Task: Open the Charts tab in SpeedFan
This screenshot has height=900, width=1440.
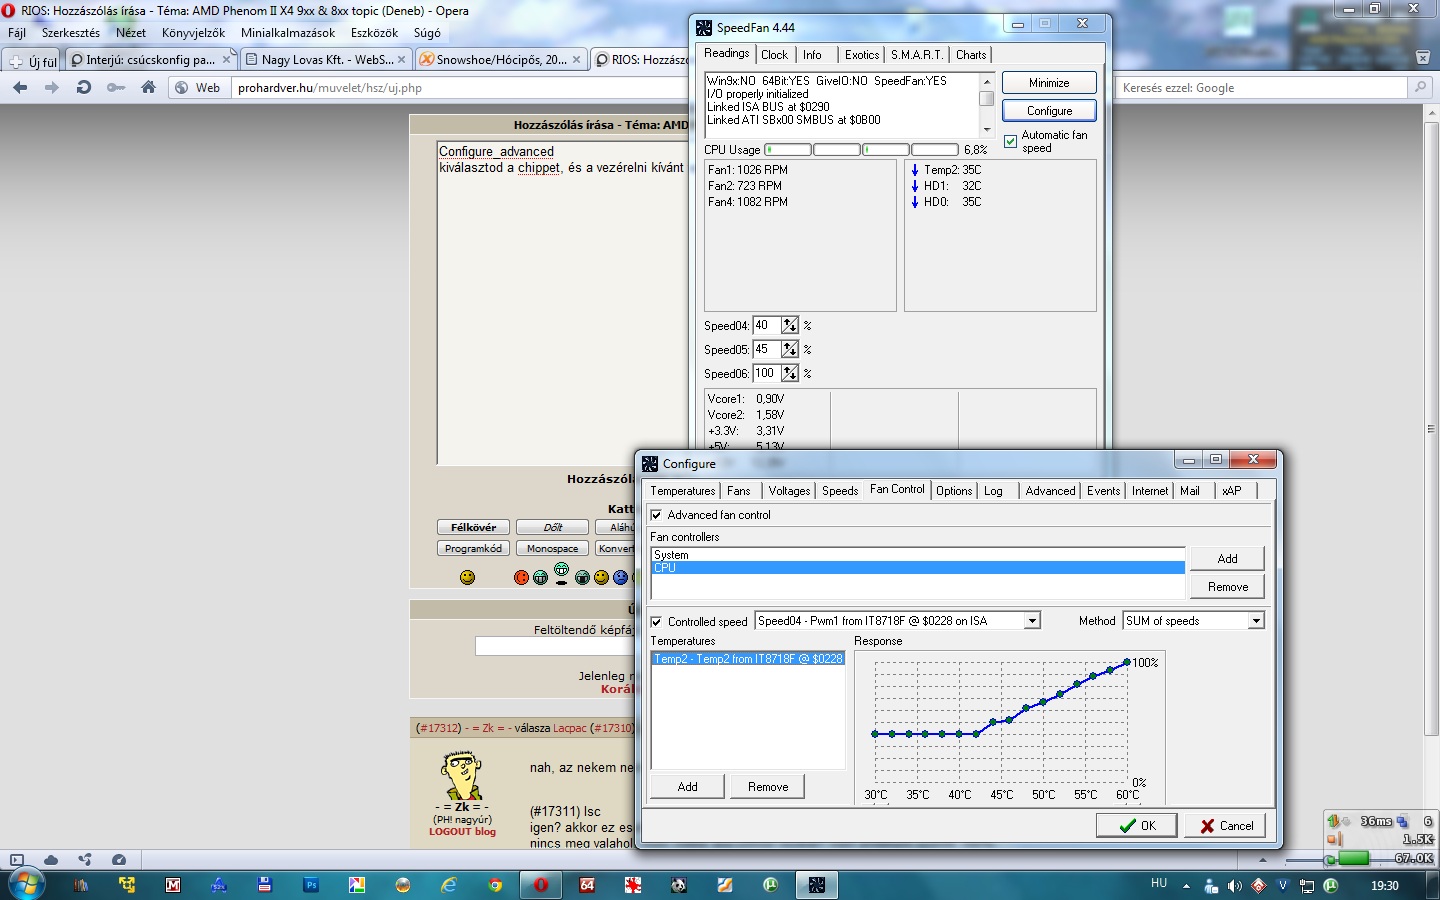Action: pos(971,55)
